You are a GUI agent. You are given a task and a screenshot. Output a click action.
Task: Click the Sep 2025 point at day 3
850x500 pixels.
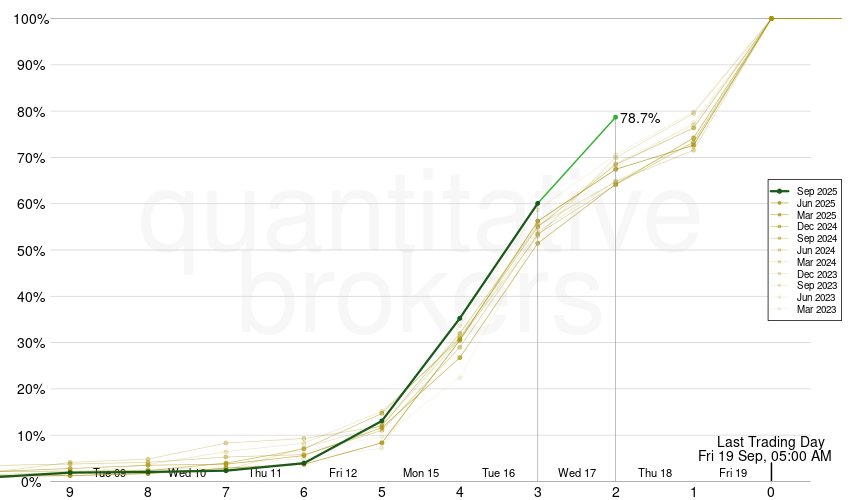[x=538, y=203]
